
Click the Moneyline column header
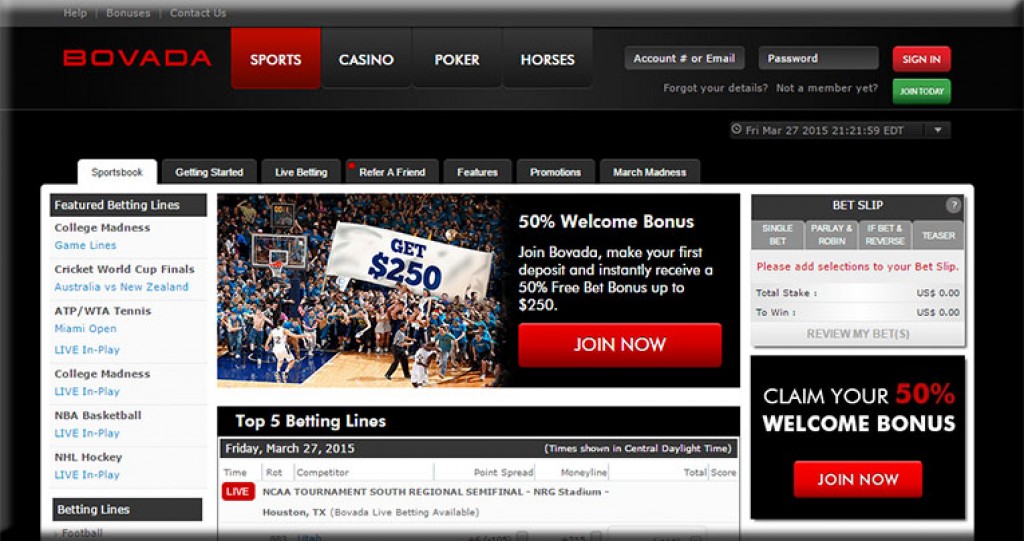tap(584, 472)
